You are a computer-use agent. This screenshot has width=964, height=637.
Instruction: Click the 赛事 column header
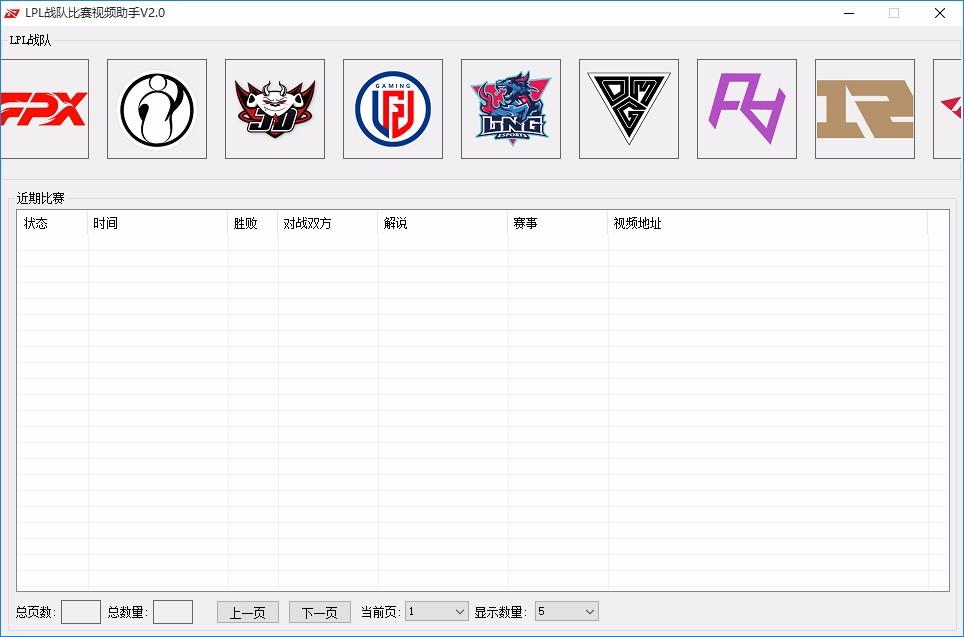pyautogui.click(x=558, y=223)
